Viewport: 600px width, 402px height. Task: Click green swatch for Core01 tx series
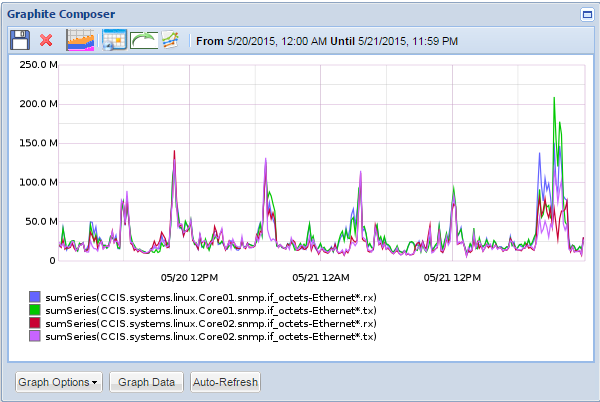(36, 310)
